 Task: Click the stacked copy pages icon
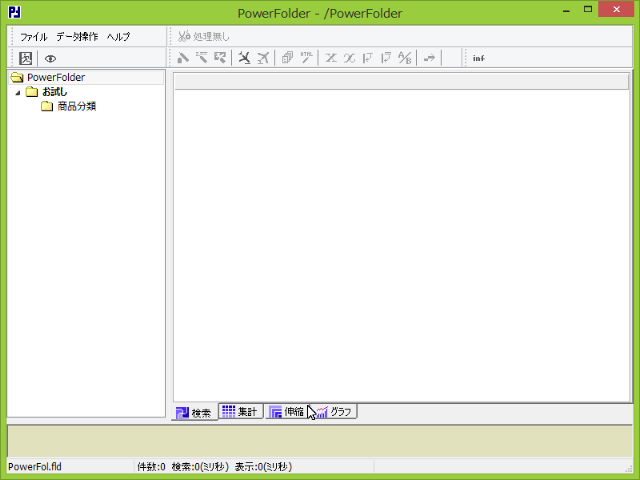coord(287,58)
